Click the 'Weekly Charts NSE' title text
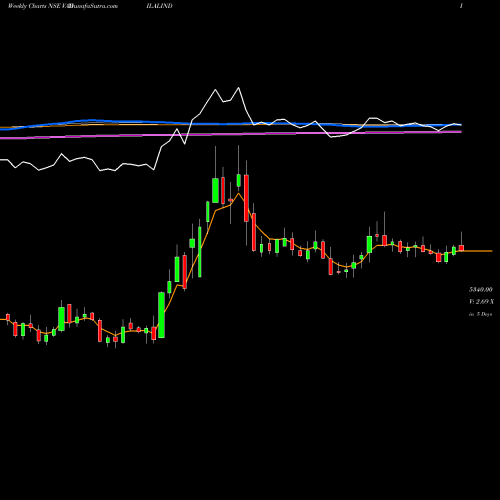The height and width of the screenshot is (500, 500). [34, 6]
